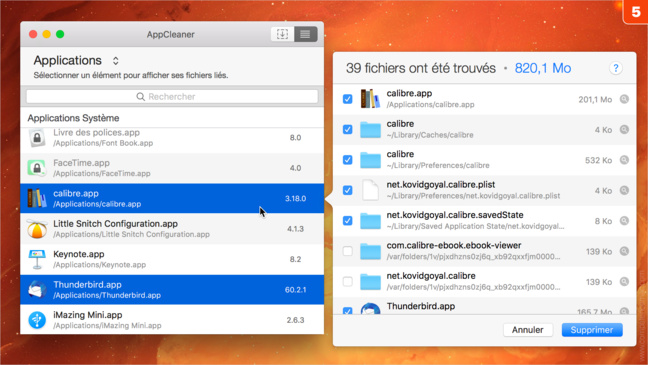Click the net.kovidgoyal.calibre folder icon
This screenshot has height=365, width=648.
tap(370, 282)
